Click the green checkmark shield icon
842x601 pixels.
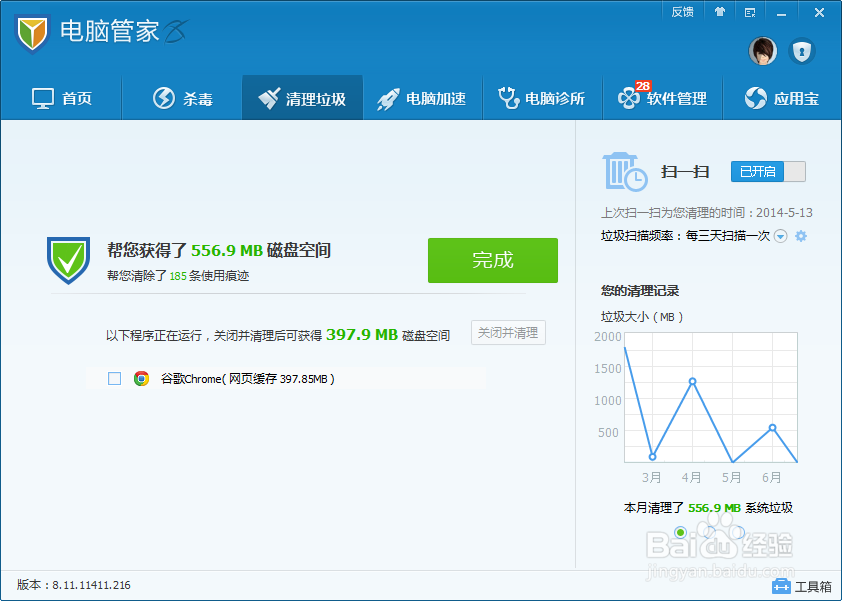pyautogui.click(x=68, y=260)
